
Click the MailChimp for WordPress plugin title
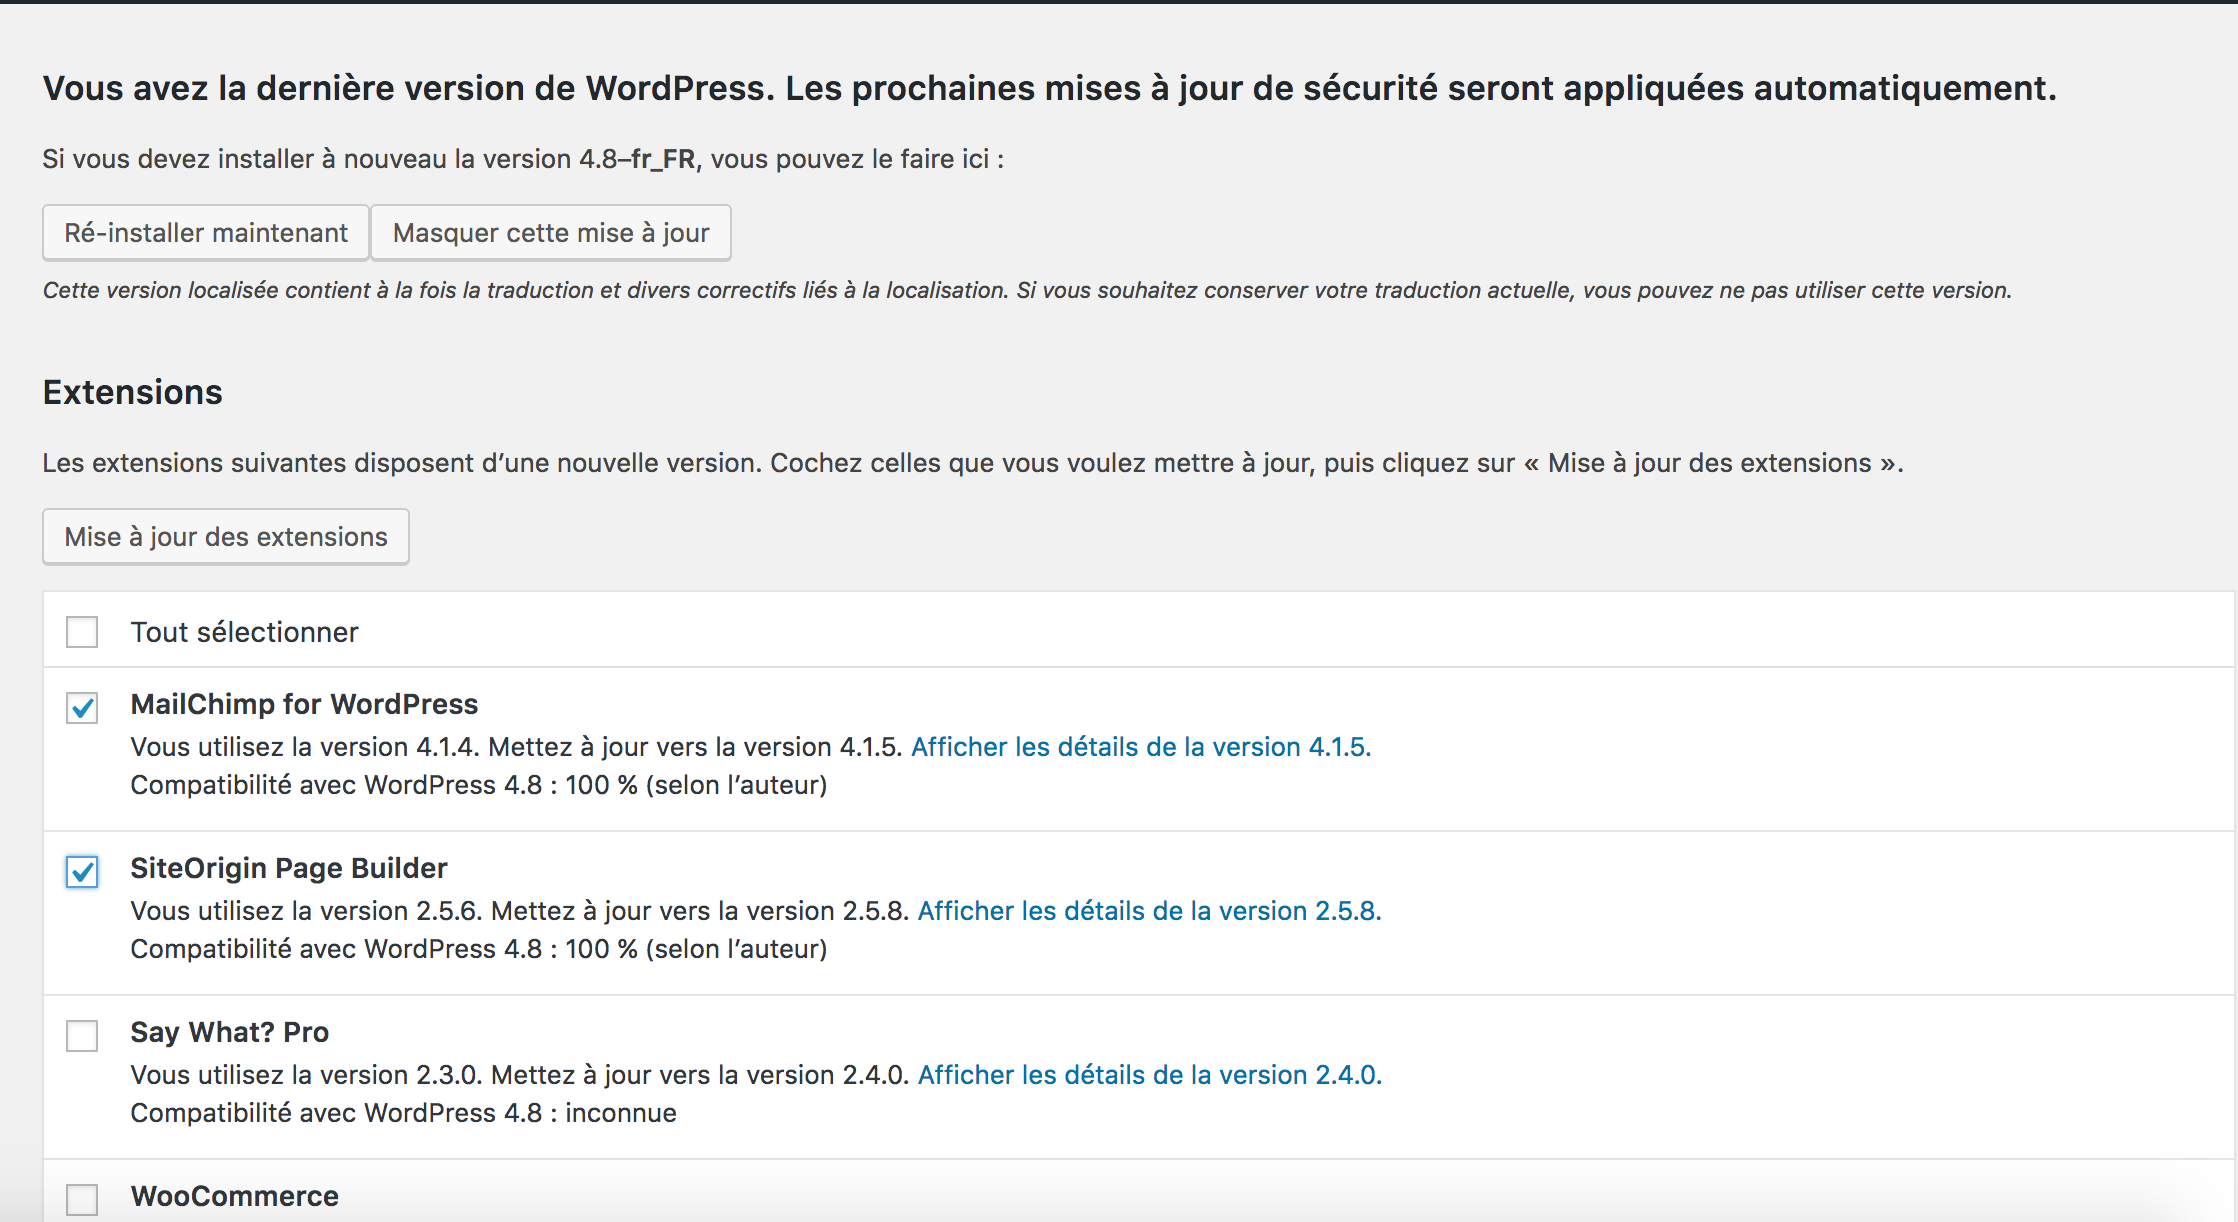[x=304, y=704]
